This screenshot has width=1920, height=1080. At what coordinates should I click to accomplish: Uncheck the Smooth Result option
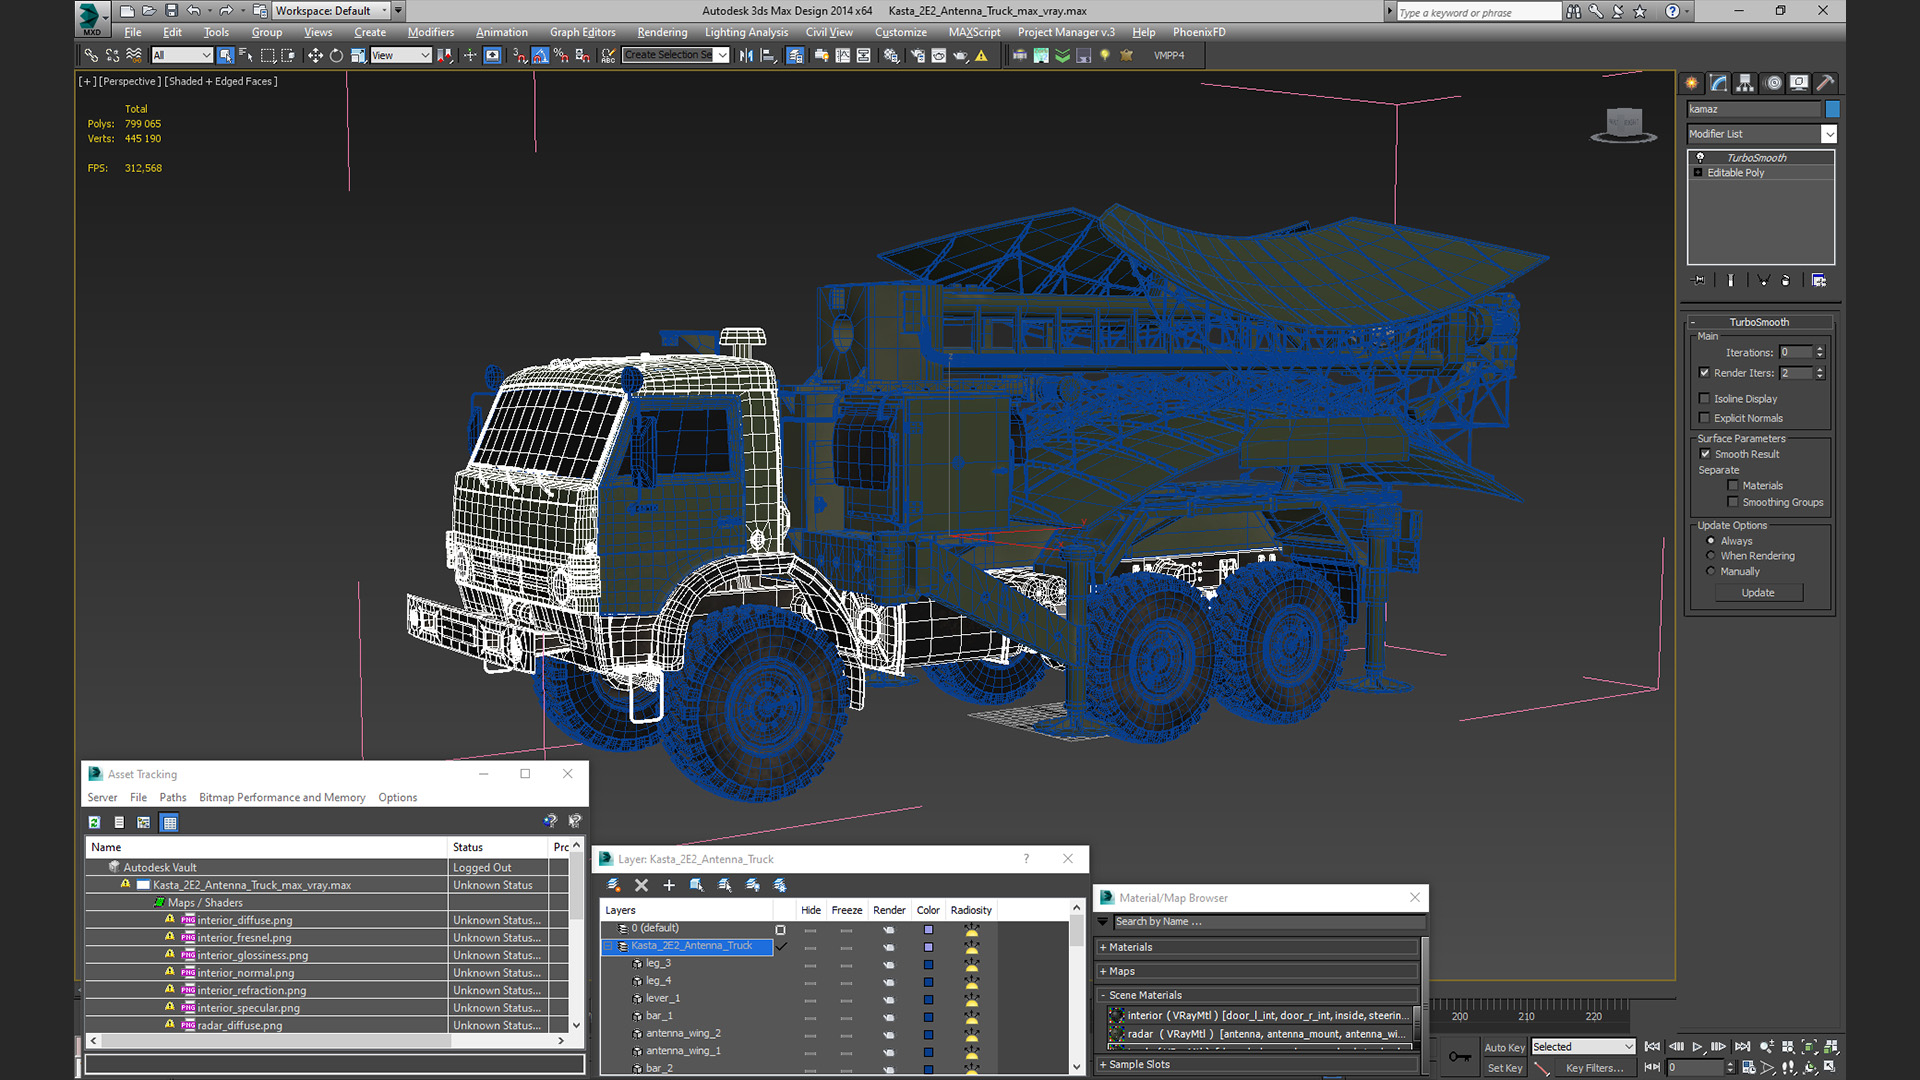pos(1706,454)
